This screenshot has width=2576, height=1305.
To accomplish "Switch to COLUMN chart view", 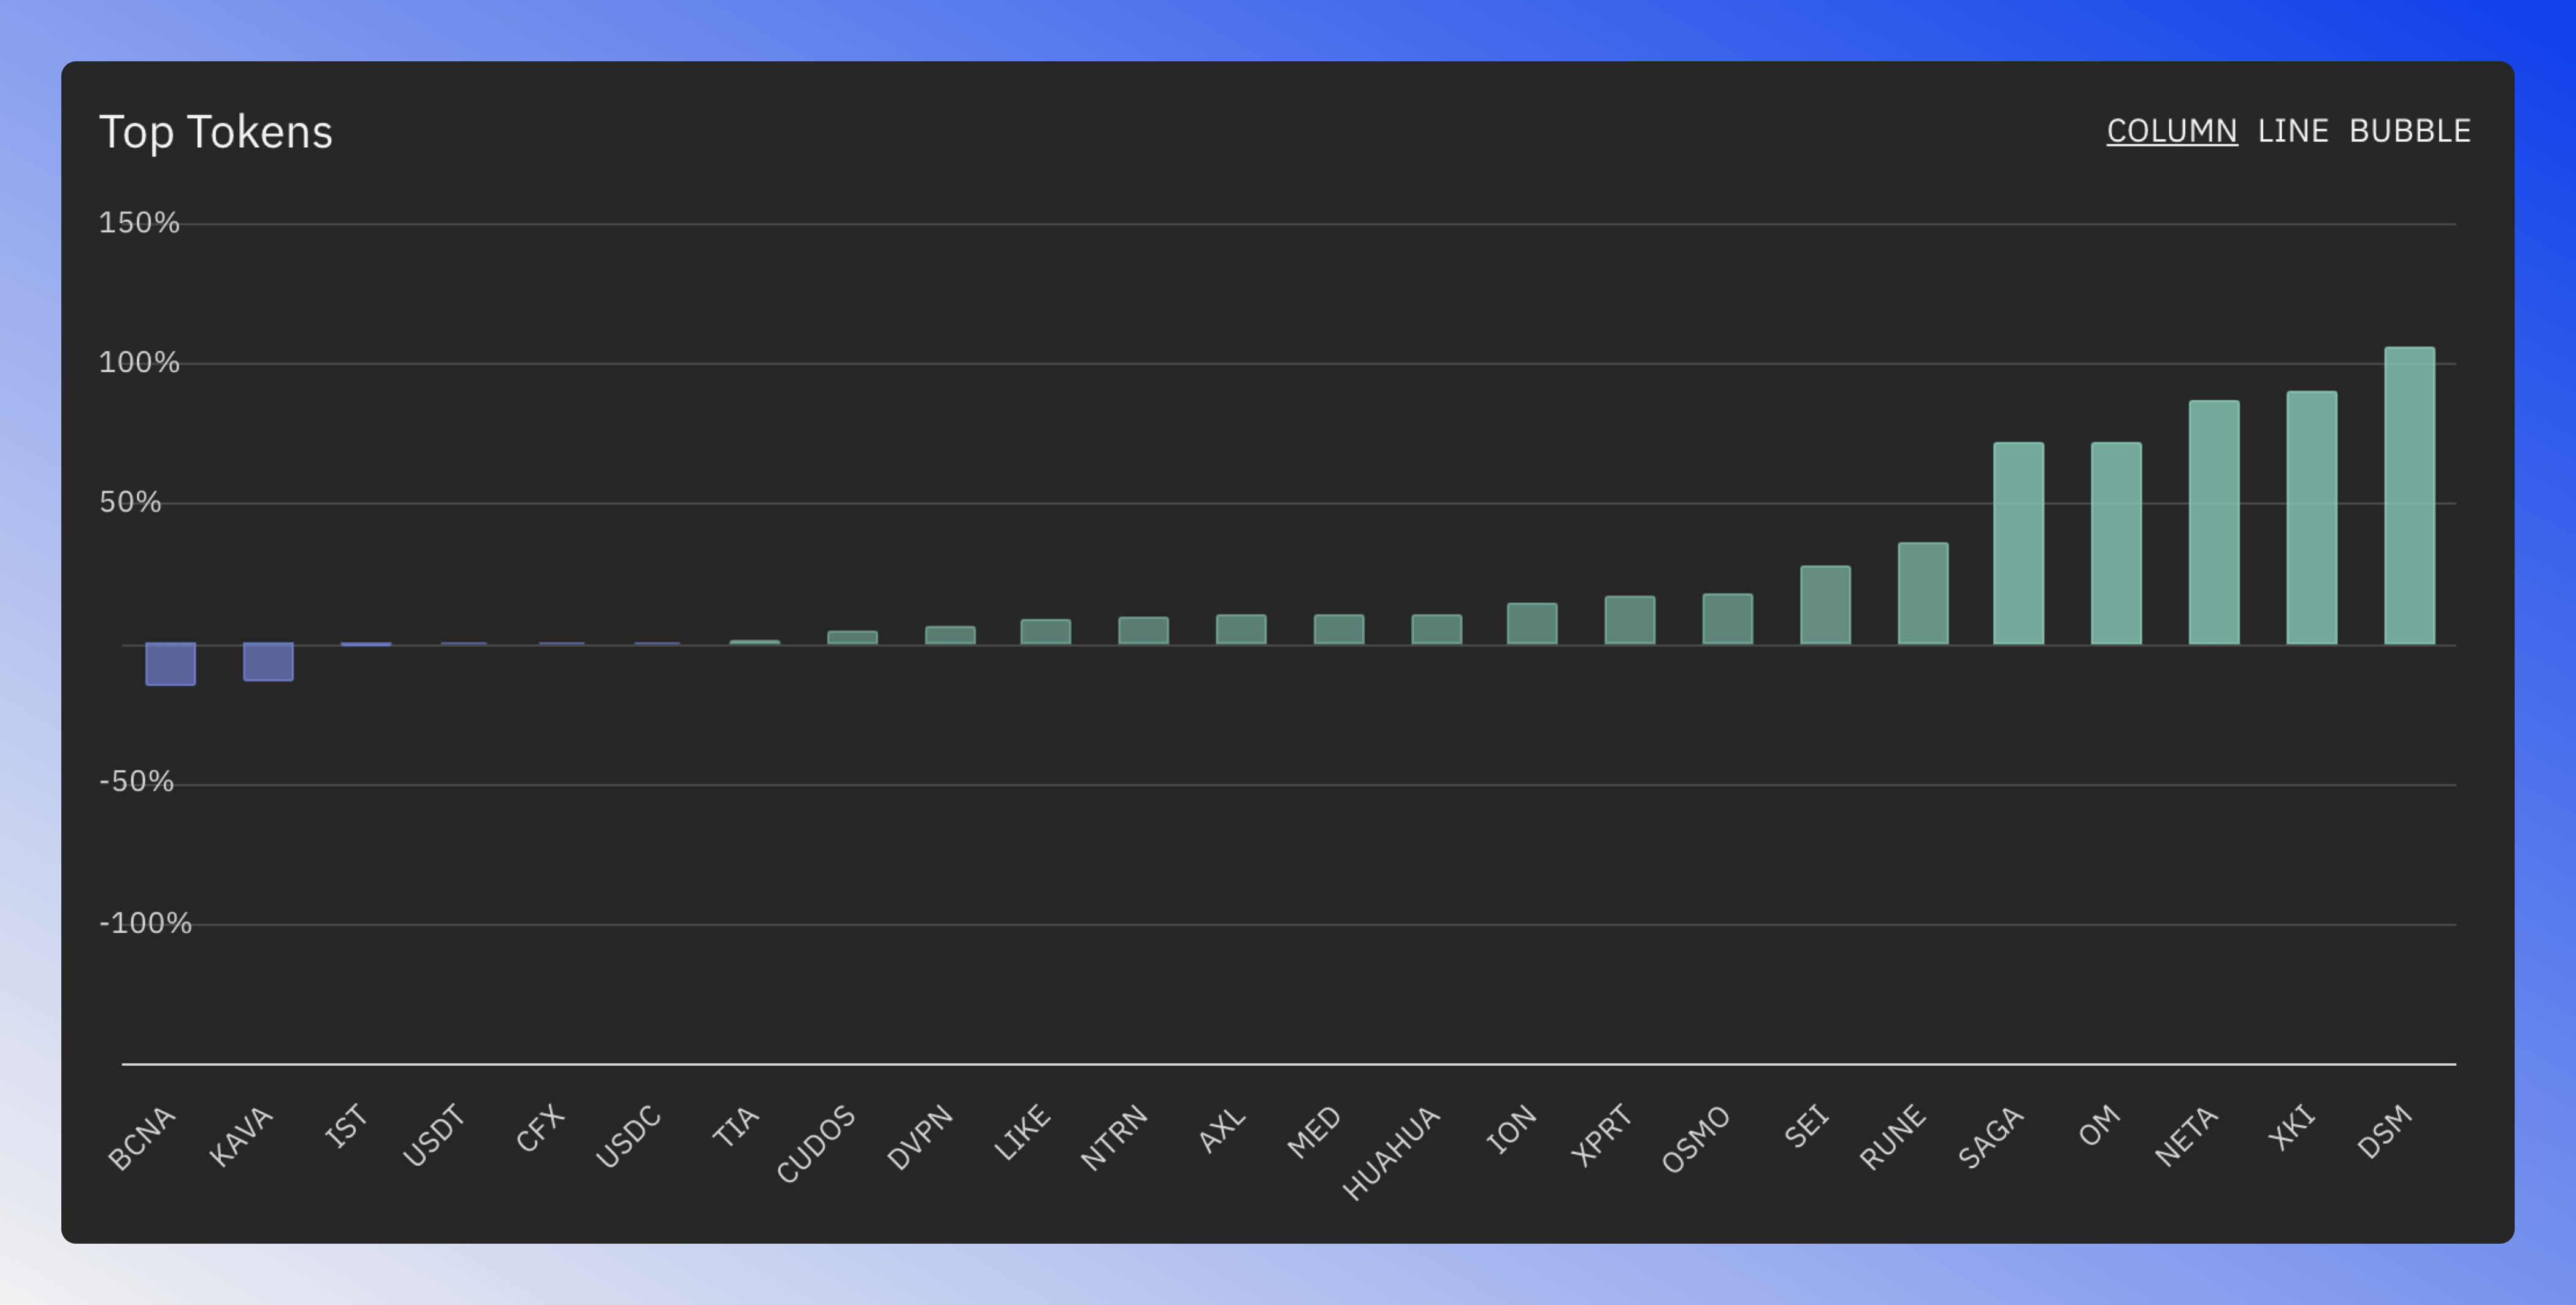I will (2172, 130).
